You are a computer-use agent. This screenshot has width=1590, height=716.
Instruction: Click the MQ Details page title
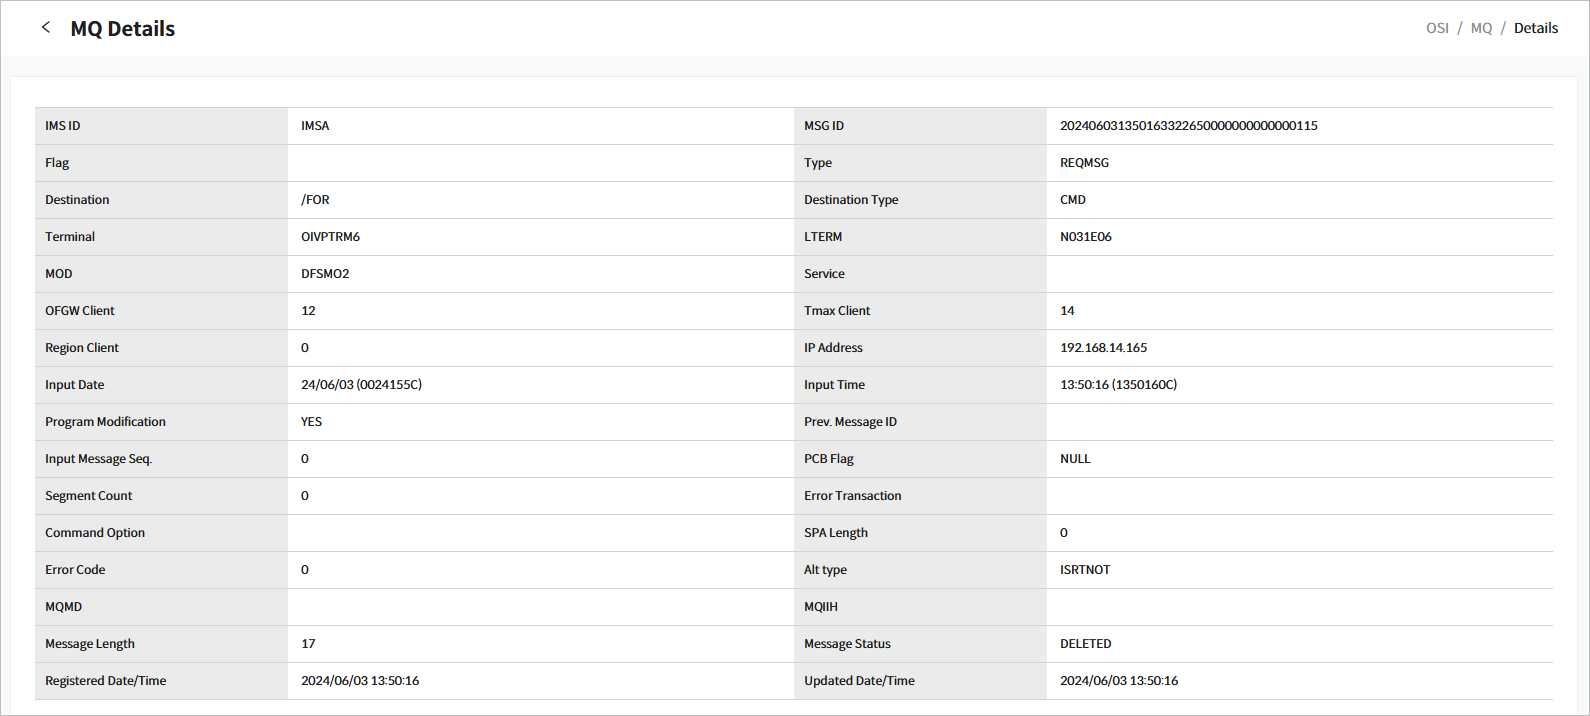coord(122,29)
